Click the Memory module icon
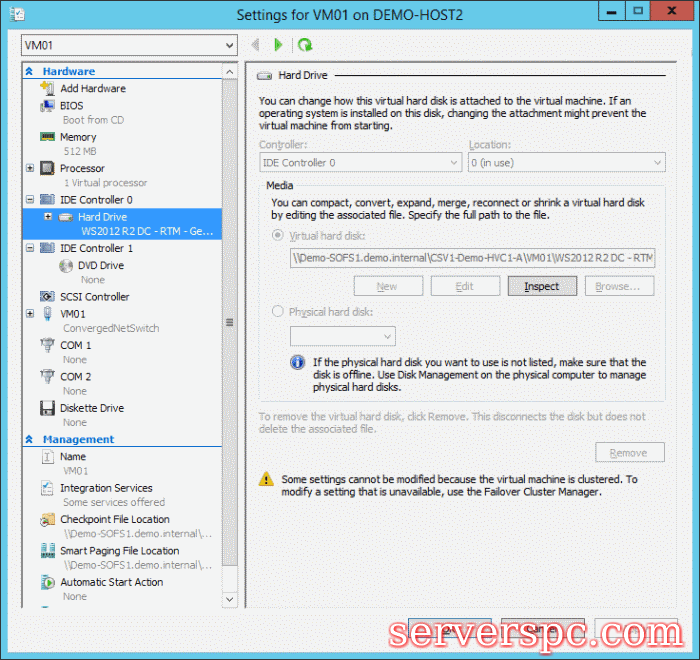 pos(47,137)
